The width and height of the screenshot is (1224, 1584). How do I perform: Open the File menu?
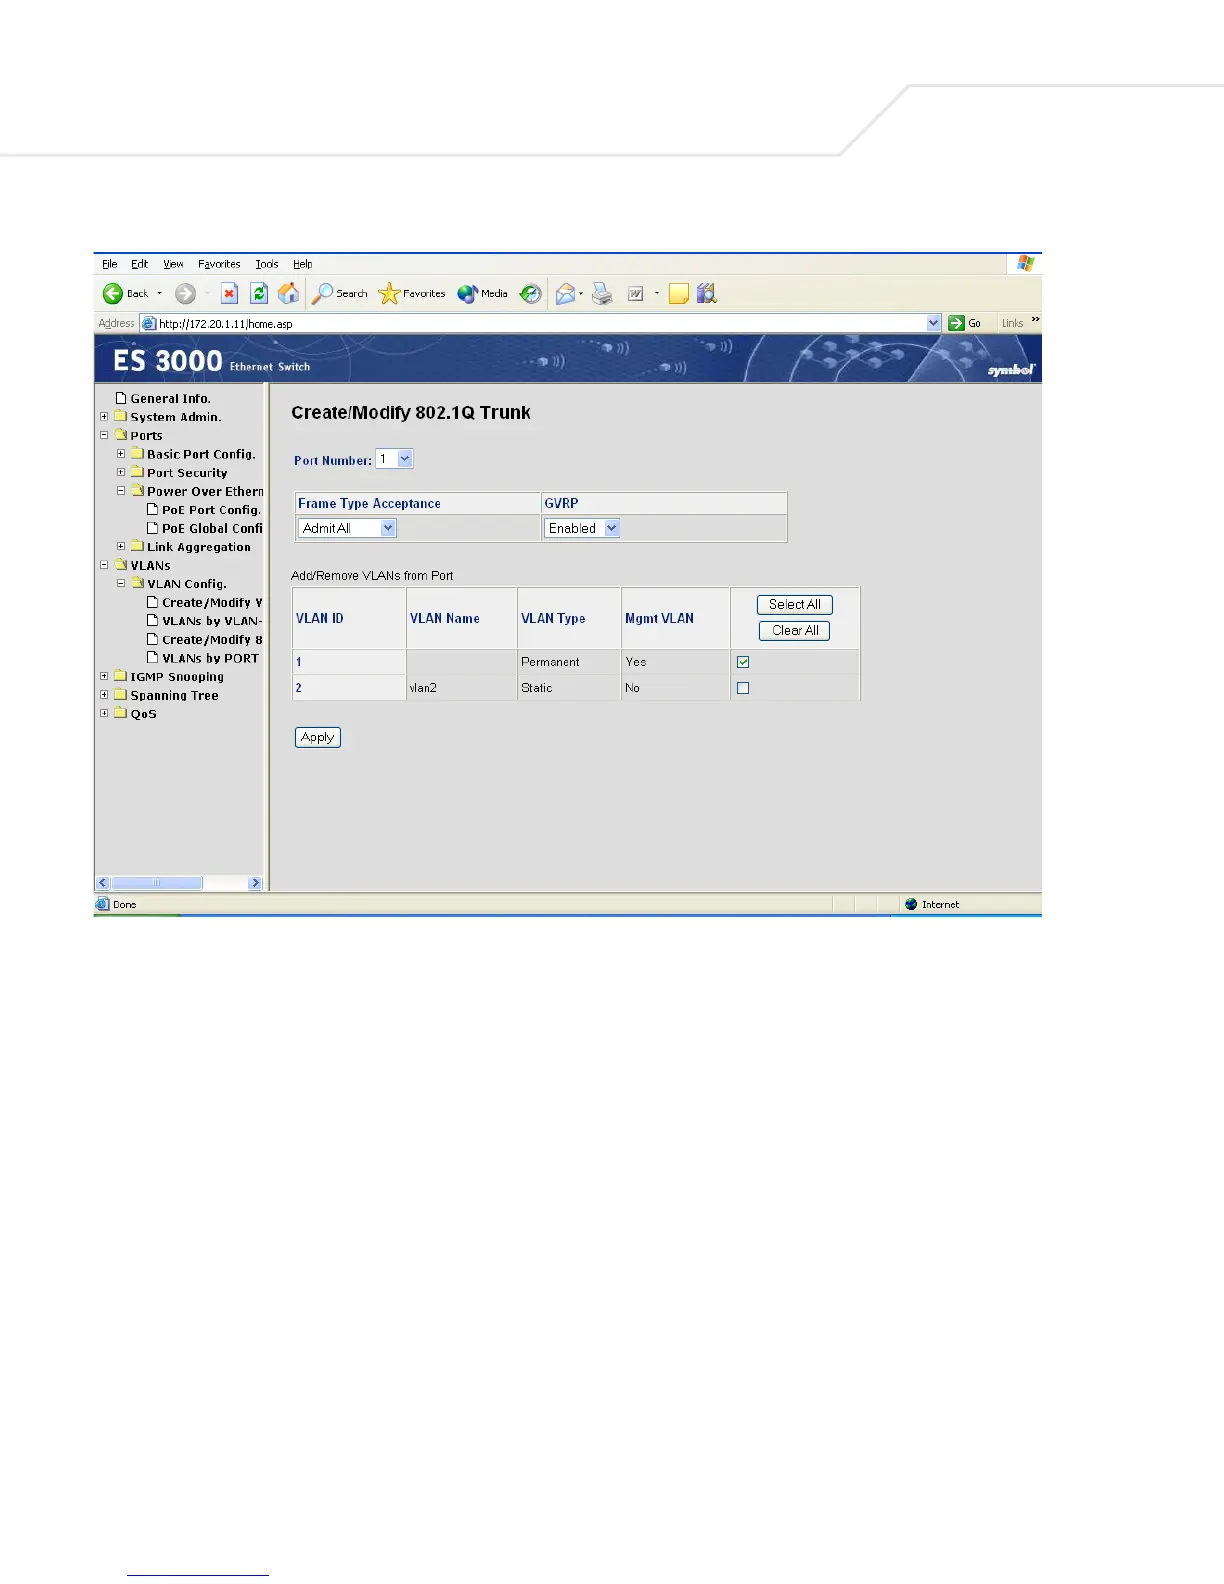click(x=110, y=264)
